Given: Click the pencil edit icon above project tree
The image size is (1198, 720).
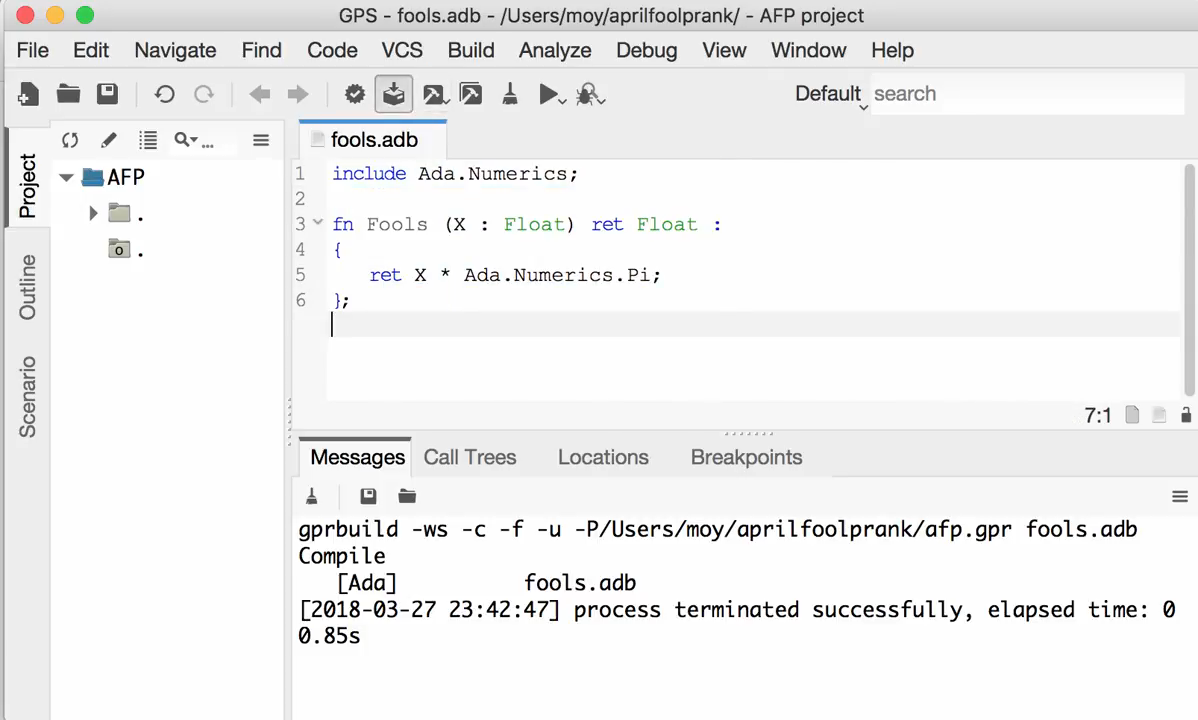Looking at the screenshot, I should 108,140.
